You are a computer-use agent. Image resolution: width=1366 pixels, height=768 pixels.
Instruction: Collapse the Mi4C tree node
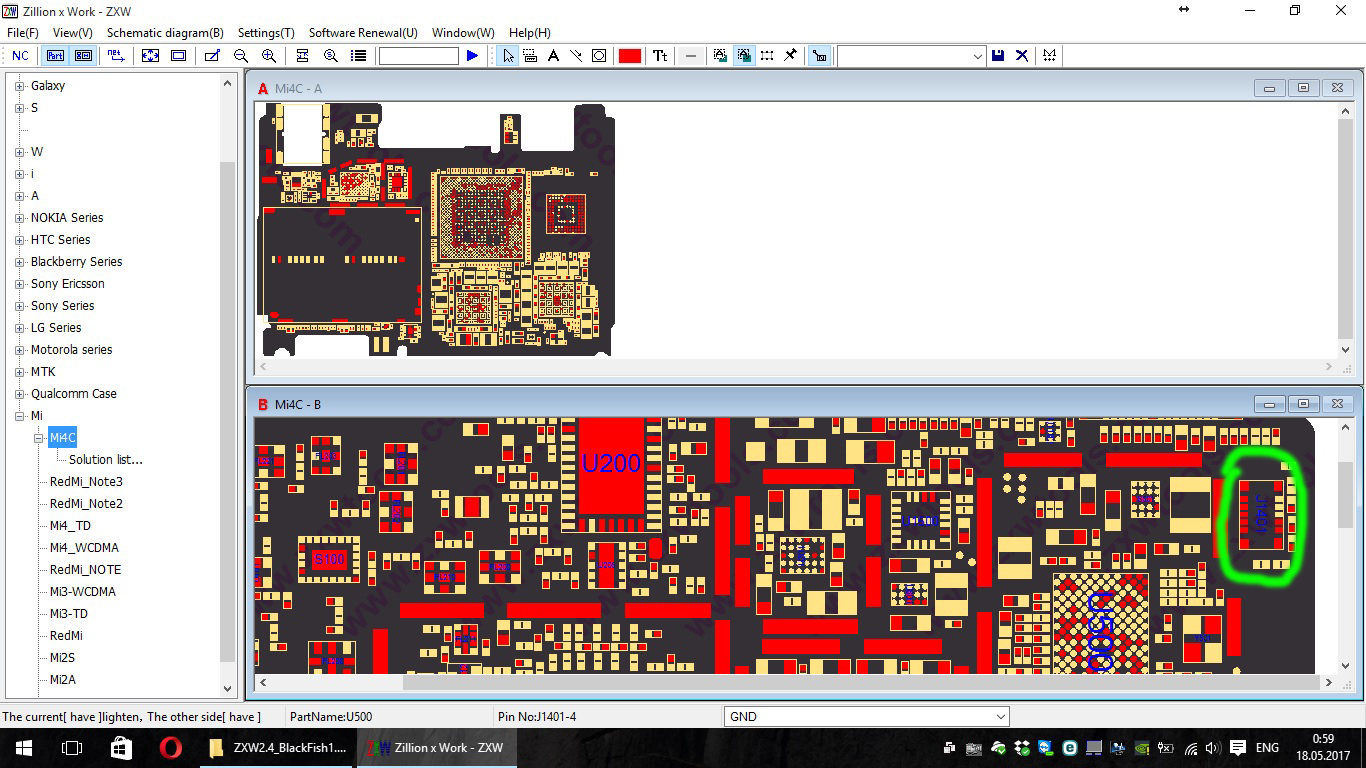(x=39, y=438)
